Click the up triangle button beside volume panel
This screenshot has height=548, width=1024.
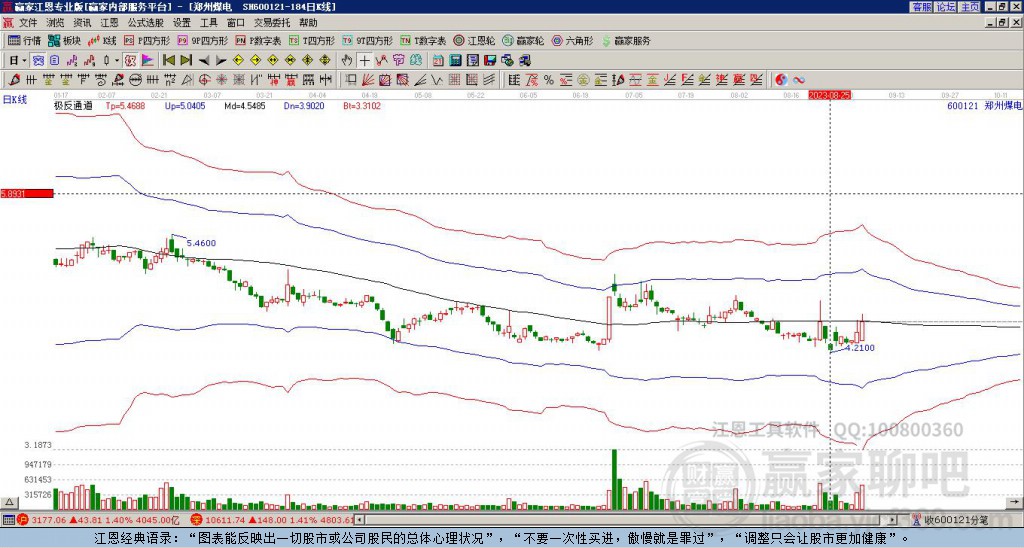[9, 502]
